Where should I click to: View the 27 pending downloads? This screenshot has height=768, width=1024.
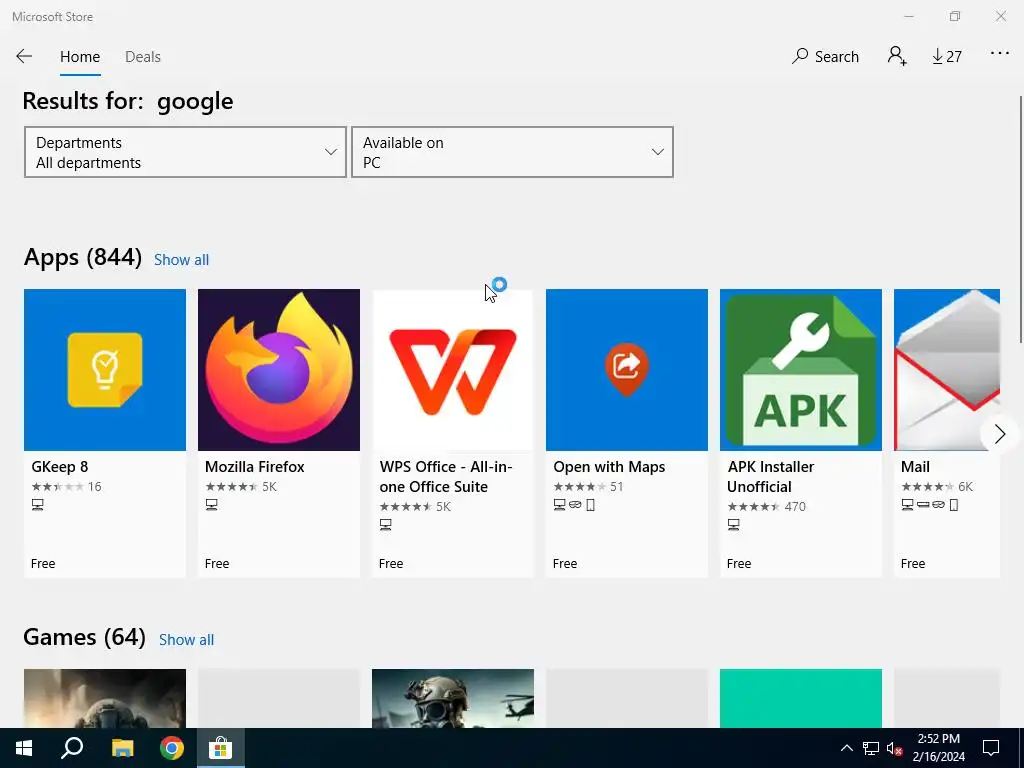coord(947,57)
